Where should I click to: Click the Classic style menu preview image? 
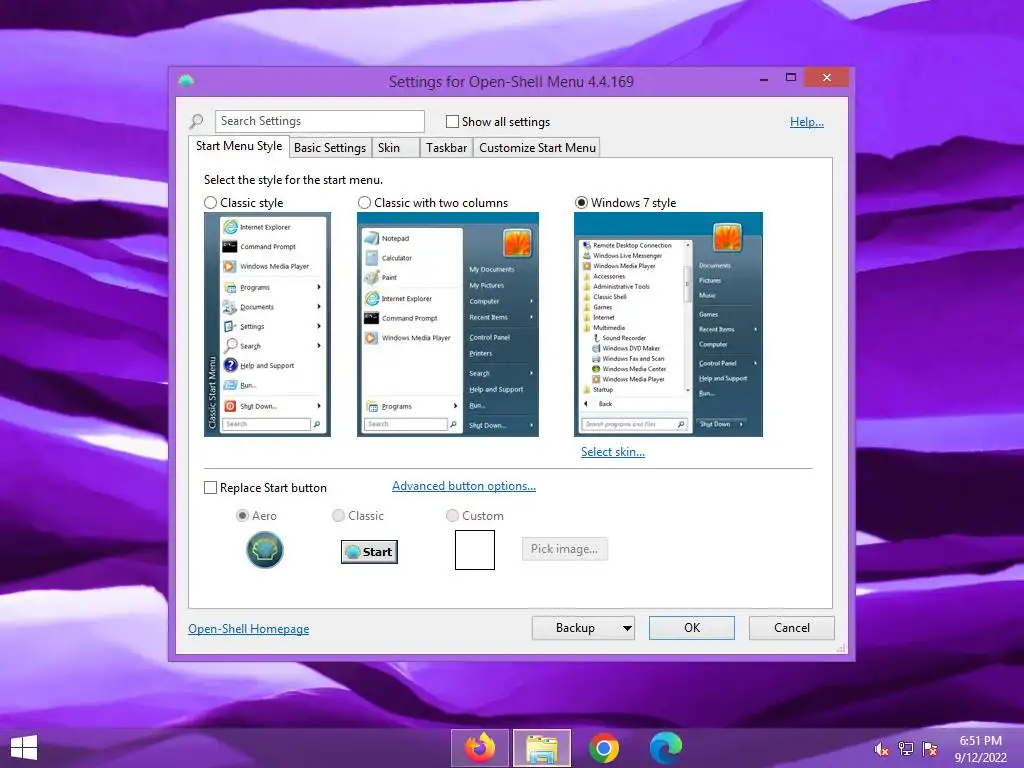coord(267,324)
